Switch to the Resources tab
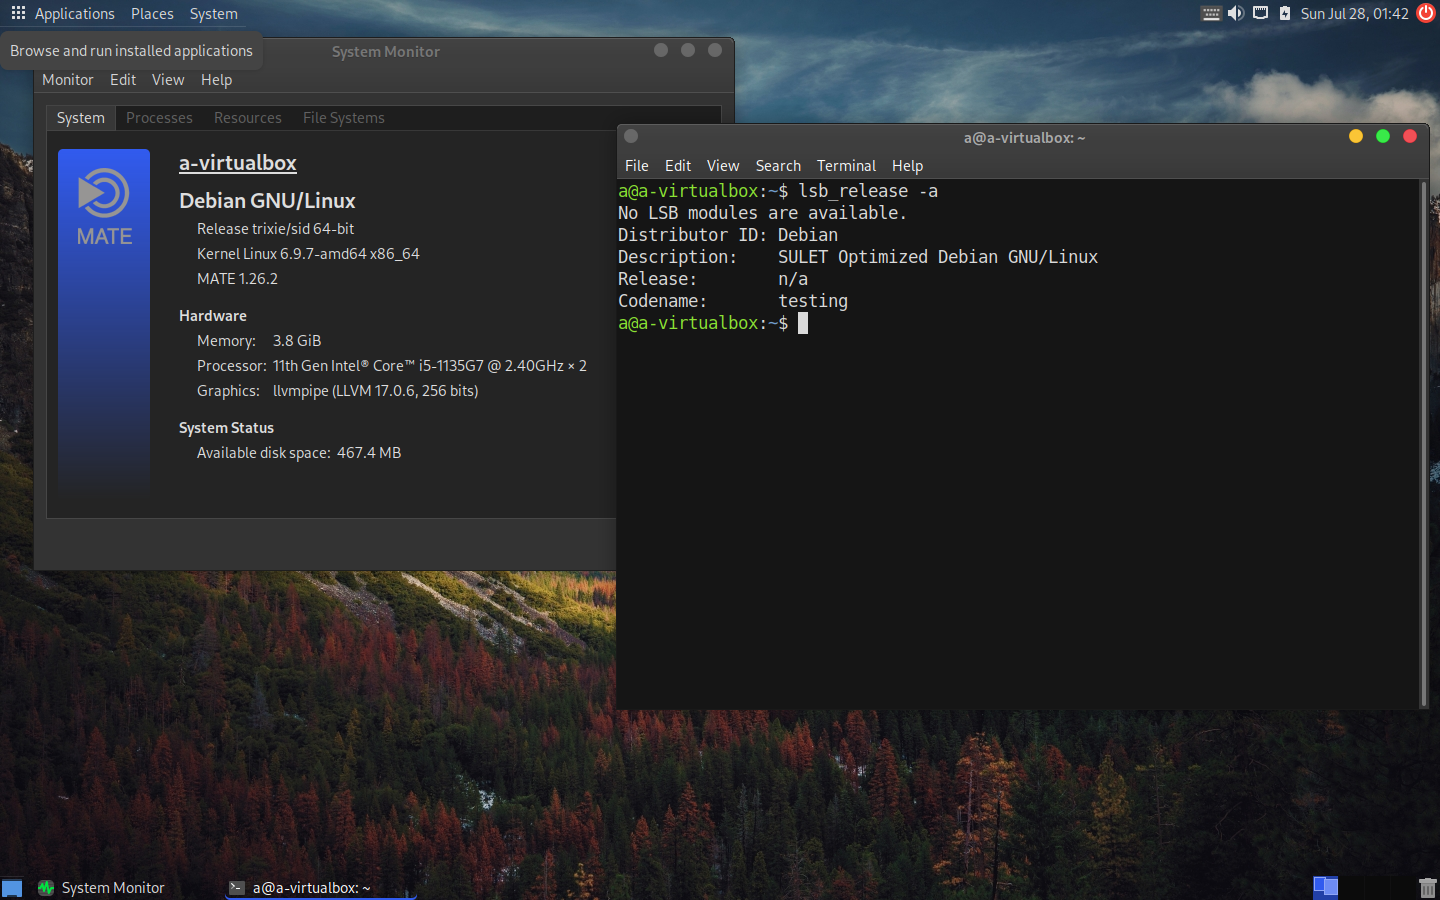This screenshot has height=900, width=1440. click(x=248, y=118)
